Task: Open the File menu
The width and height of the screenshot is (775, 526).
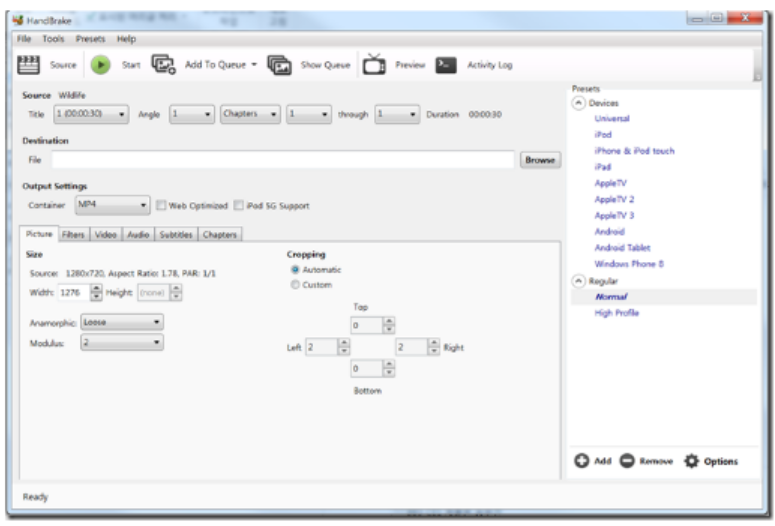Action: (x=24, y=39)
